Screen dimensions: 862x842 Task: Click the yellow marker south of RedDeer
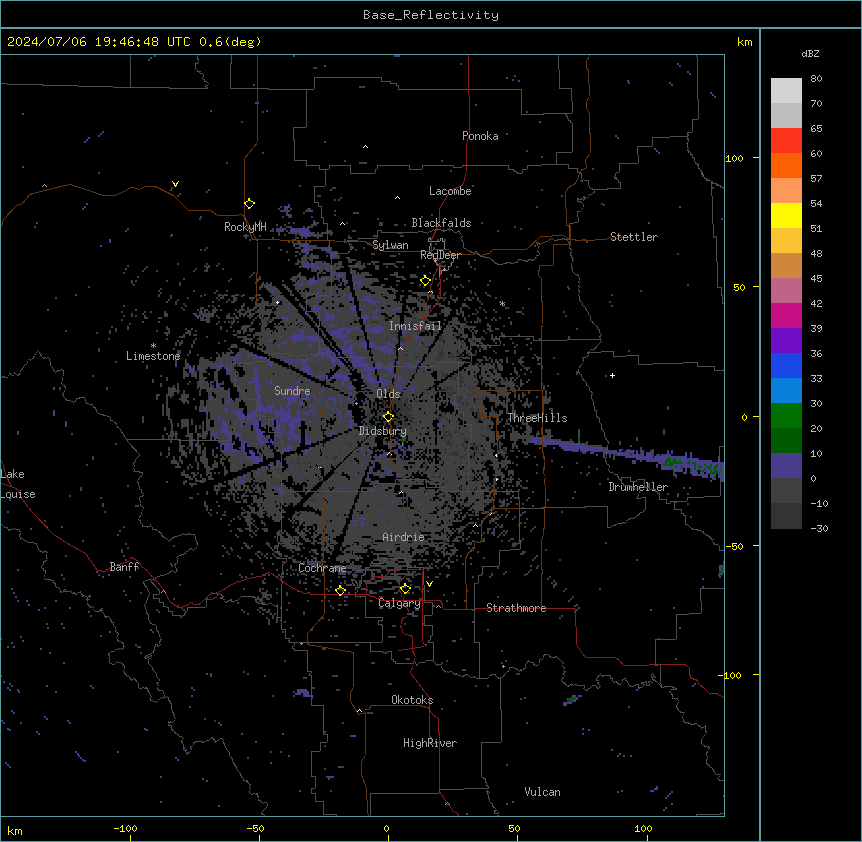coord(426,281)
